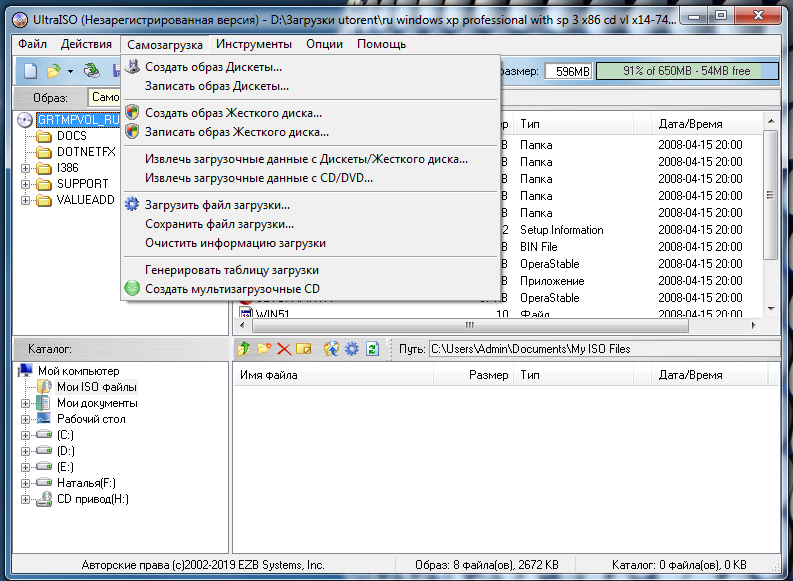Select Мои ISO файлы in catalog tree

coord(96,387)
